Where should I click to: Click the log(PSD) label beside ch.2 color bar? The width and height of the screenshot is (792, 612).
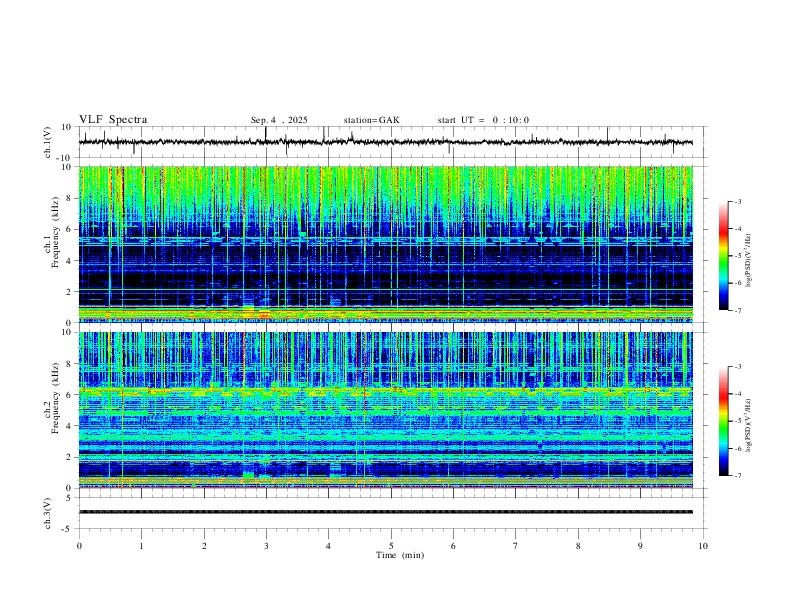click(x=749, y=426)
